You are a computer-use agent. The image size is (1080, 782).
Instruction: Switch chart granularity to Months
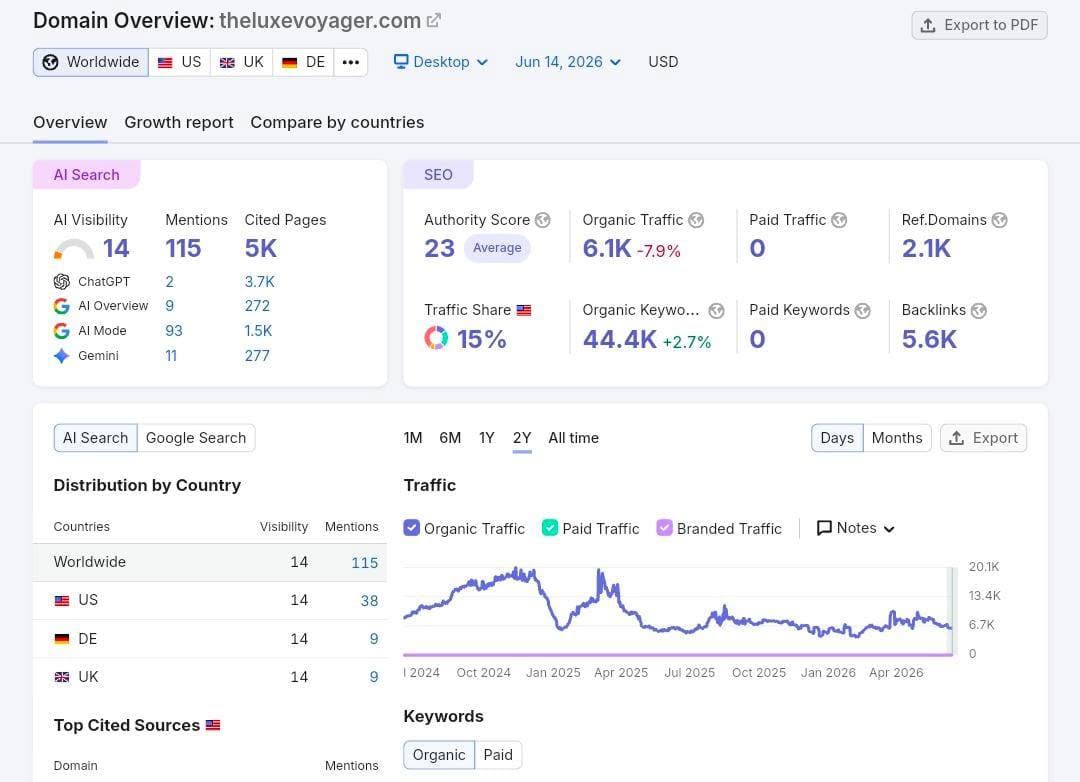(897, 438)
